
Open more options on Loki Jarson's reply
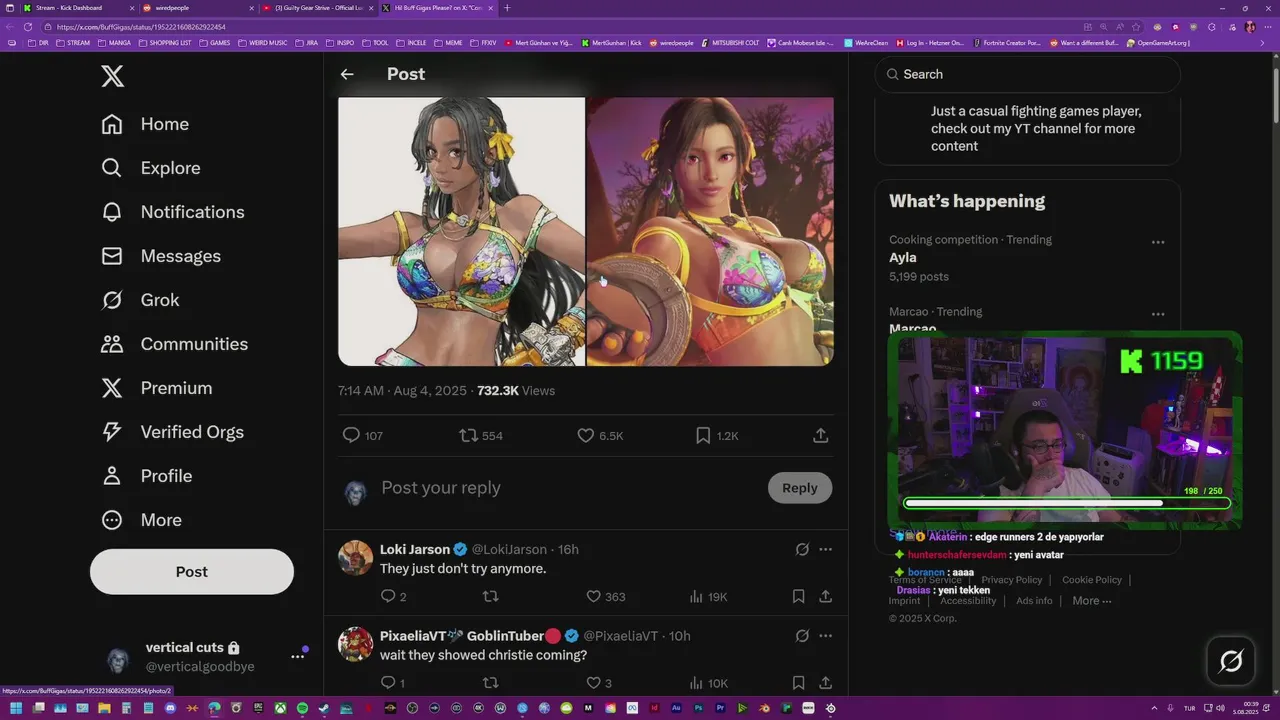point(825,549)
